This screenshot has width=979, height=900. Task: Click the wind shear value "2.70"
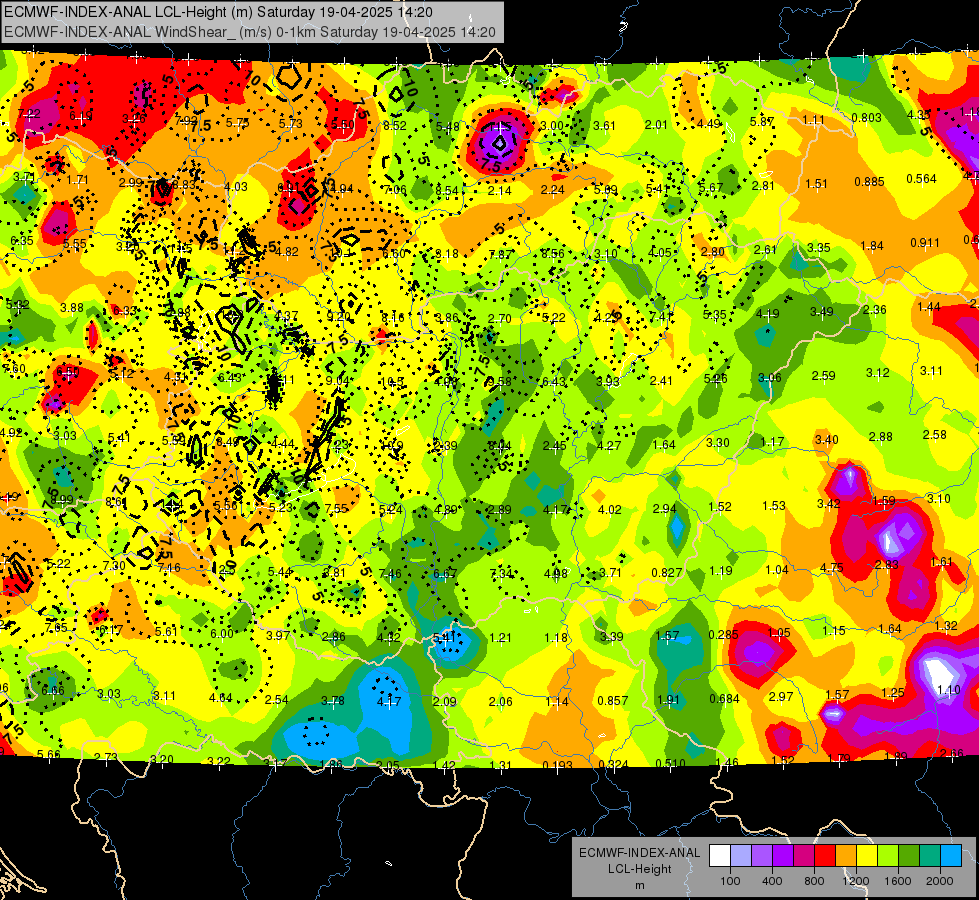pyautogui.click(x=499, y=319)
